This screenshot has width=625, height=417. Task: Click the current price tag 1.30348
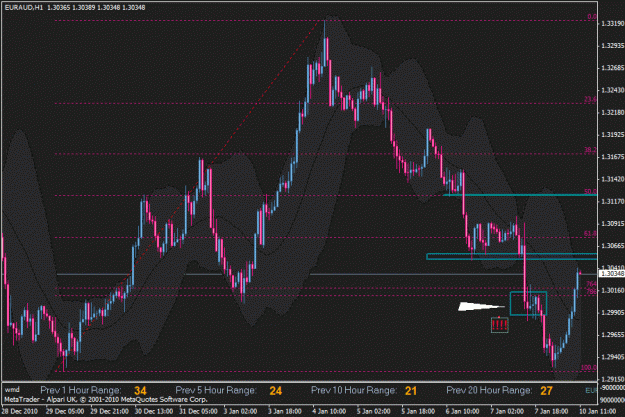tap(612, 273)
